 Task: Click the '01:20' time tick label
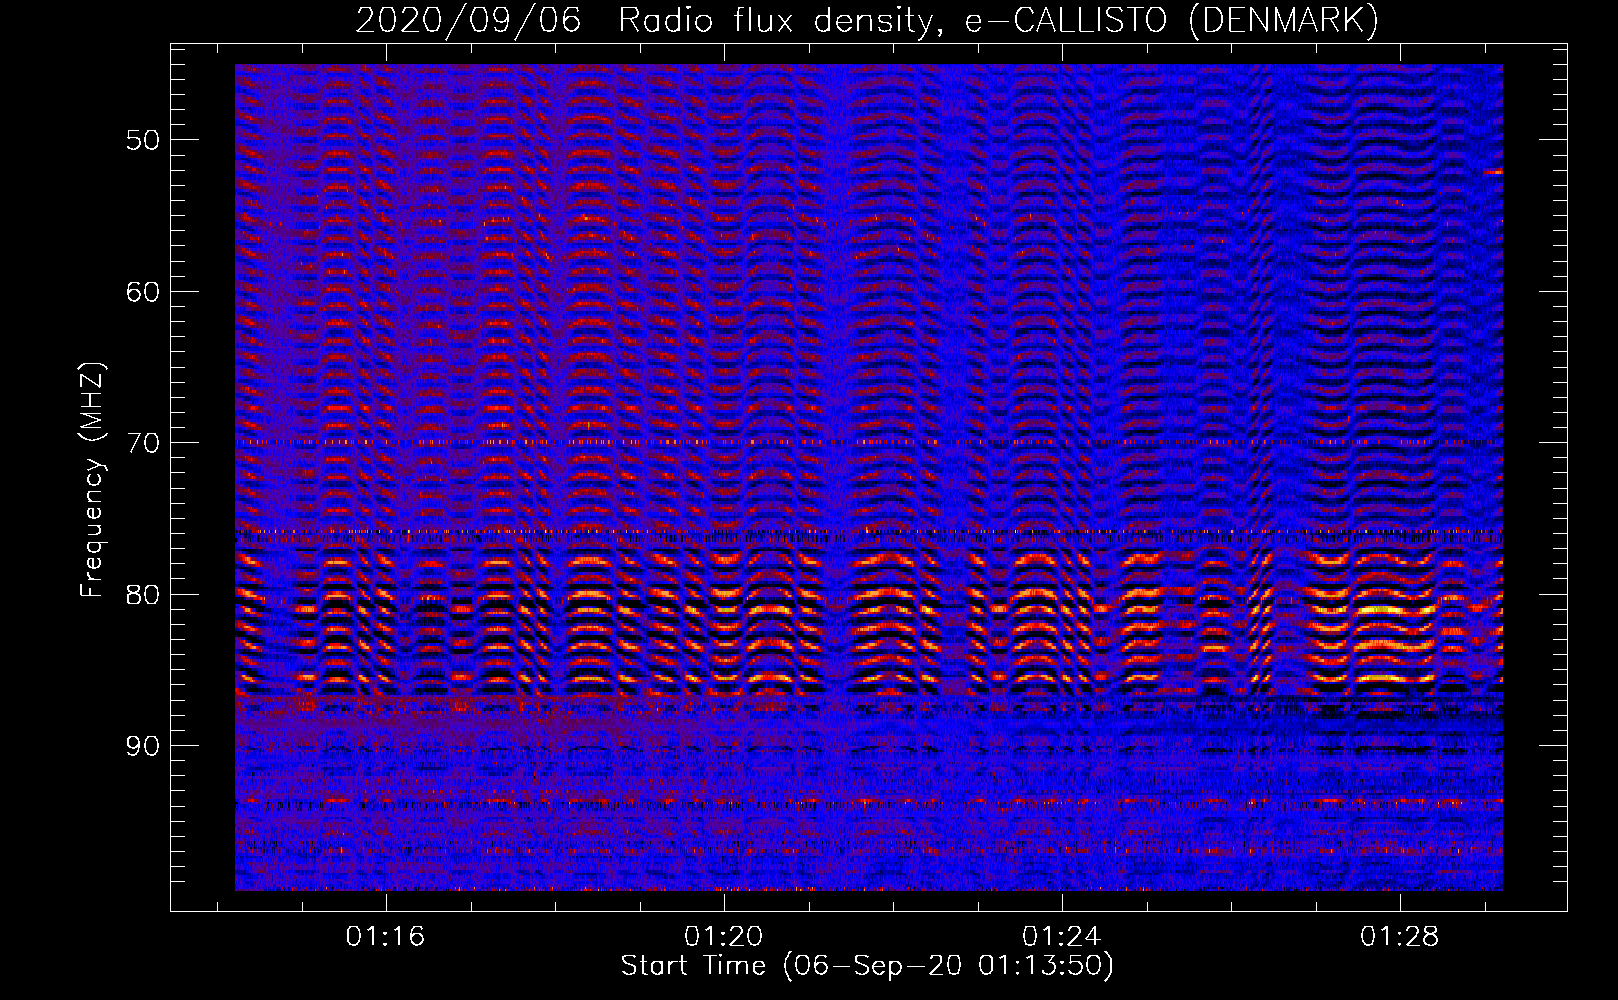pos(723,936)
